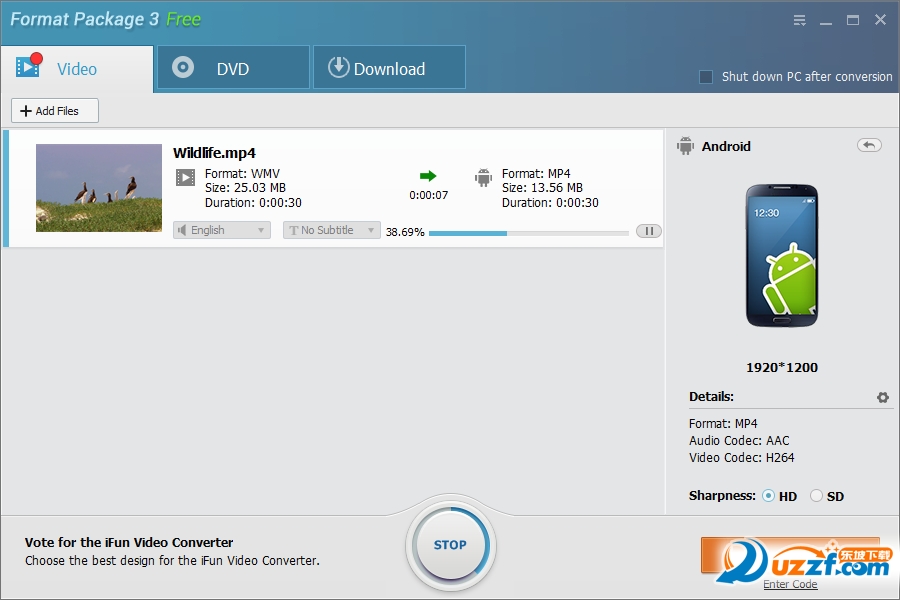
Task: Expand the No Subtitle dropdown
Action: [x=331, y=230]
